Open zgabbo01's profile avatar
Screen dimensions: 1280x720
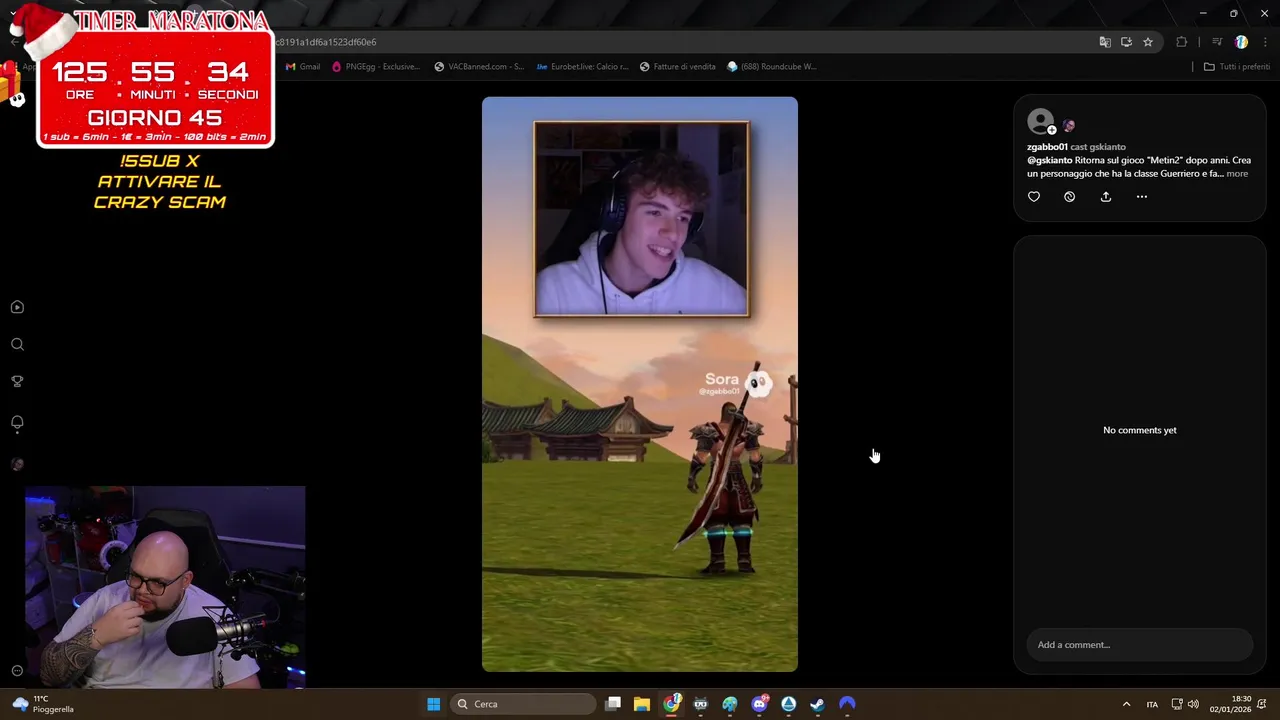click(1040, 122)
